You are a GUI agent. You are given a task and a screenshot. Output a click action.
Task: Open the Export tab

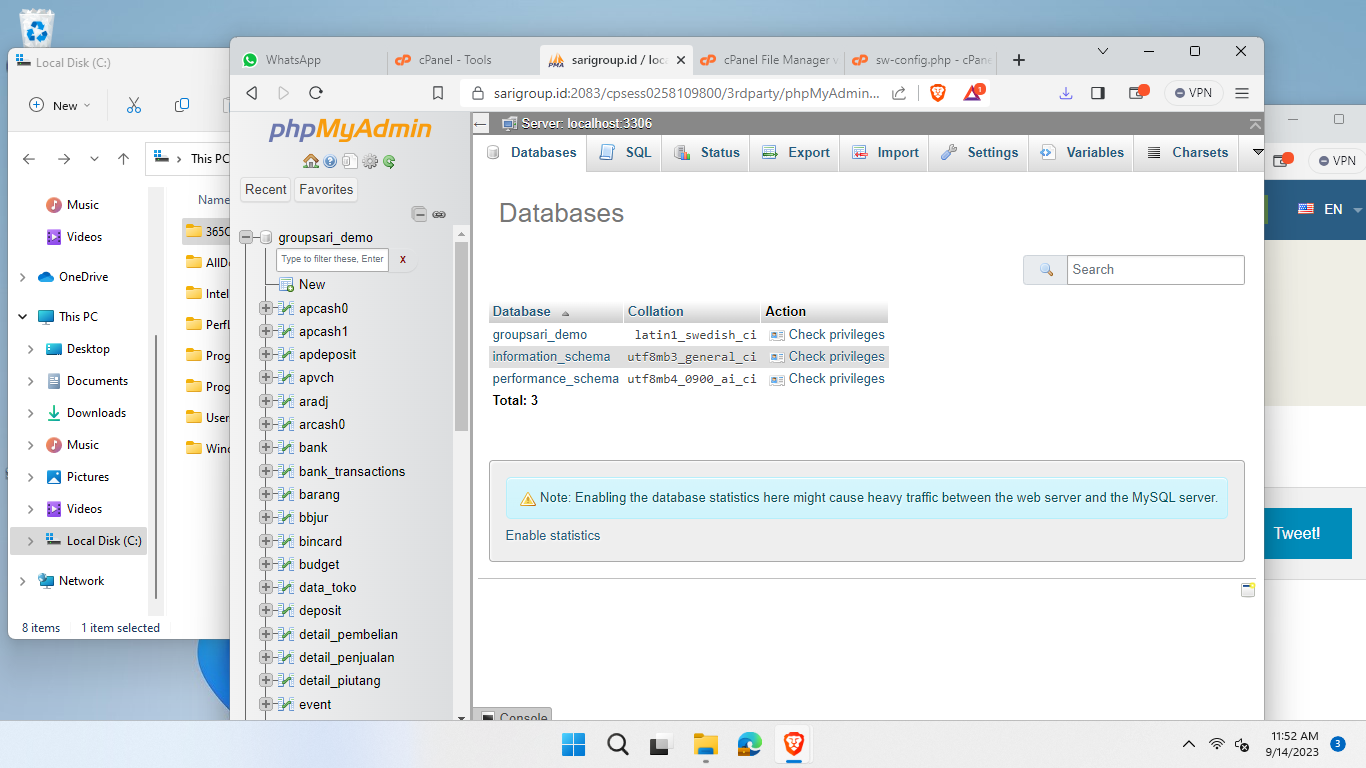click(x=796, y=153)
